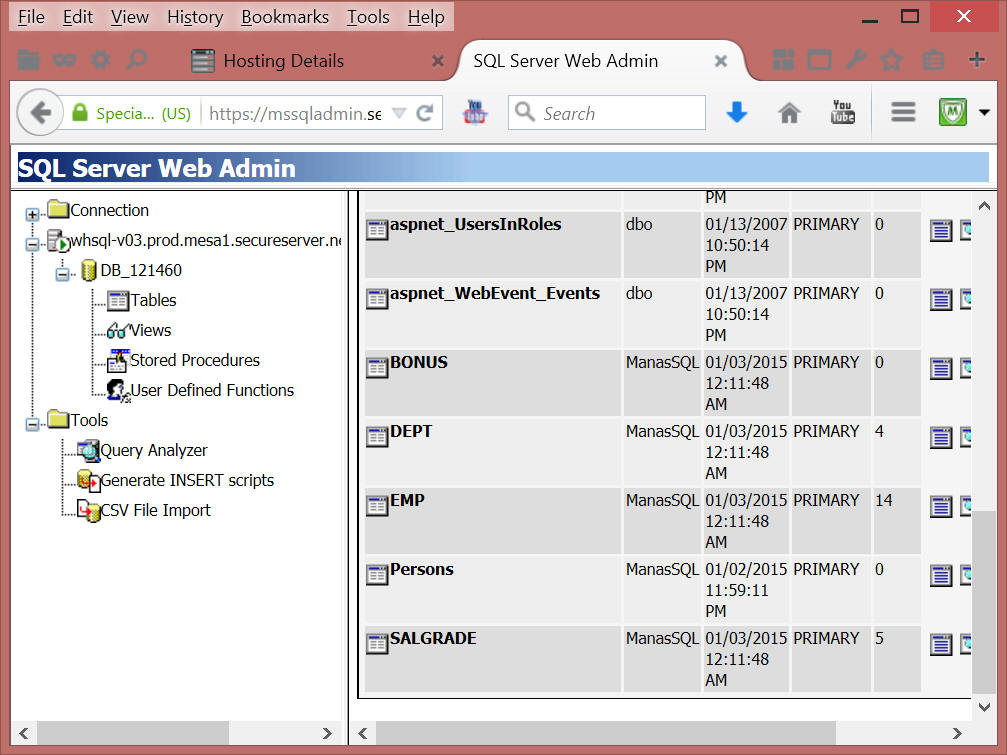Close the Hosting Details tab
The height and width of the screenshot is (755, 1007).
pos(438,61)
